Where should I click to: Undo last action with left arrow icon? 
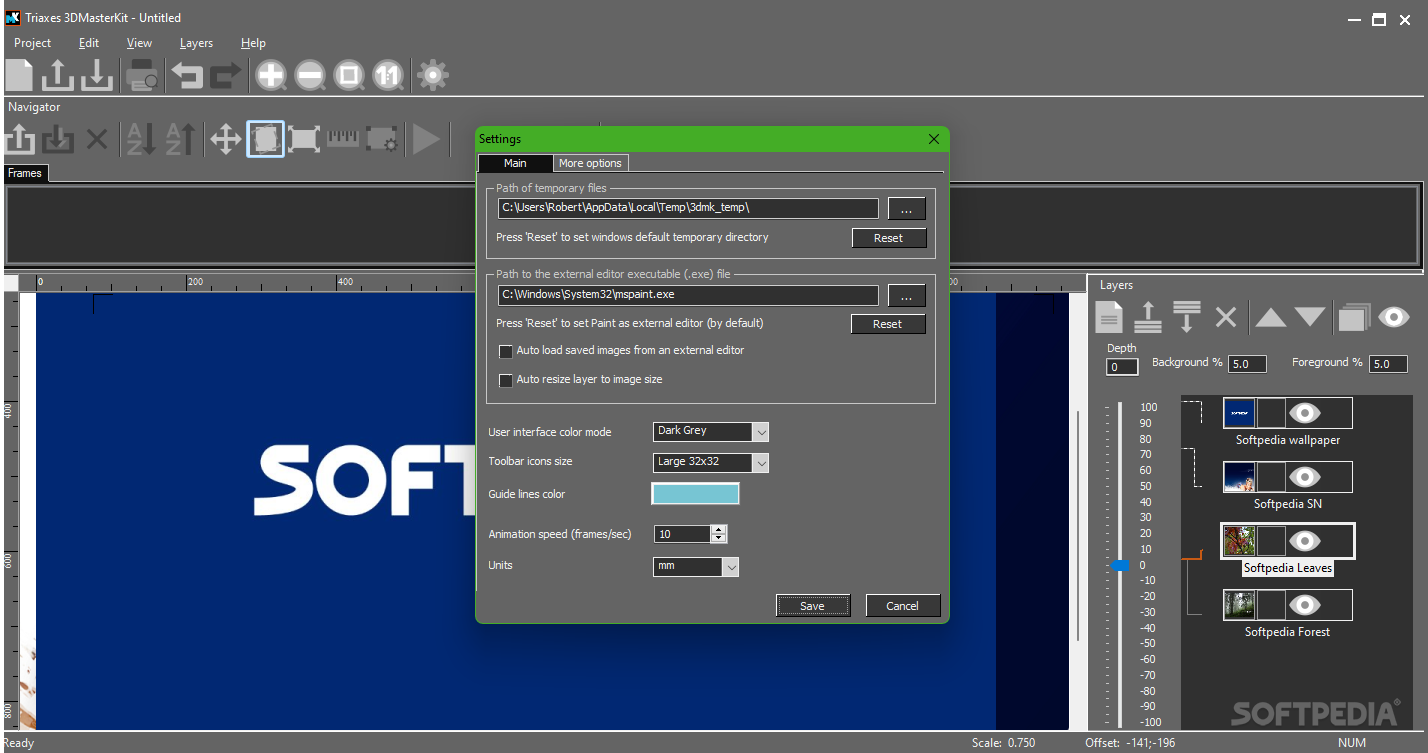click(187, 75)
